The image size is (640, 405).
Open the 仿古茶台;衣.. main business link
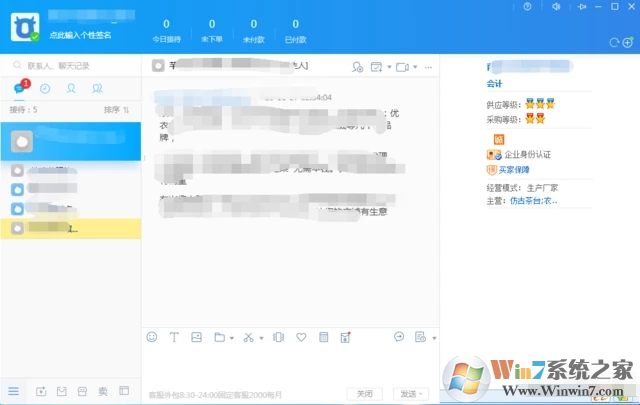coord(533,201)
